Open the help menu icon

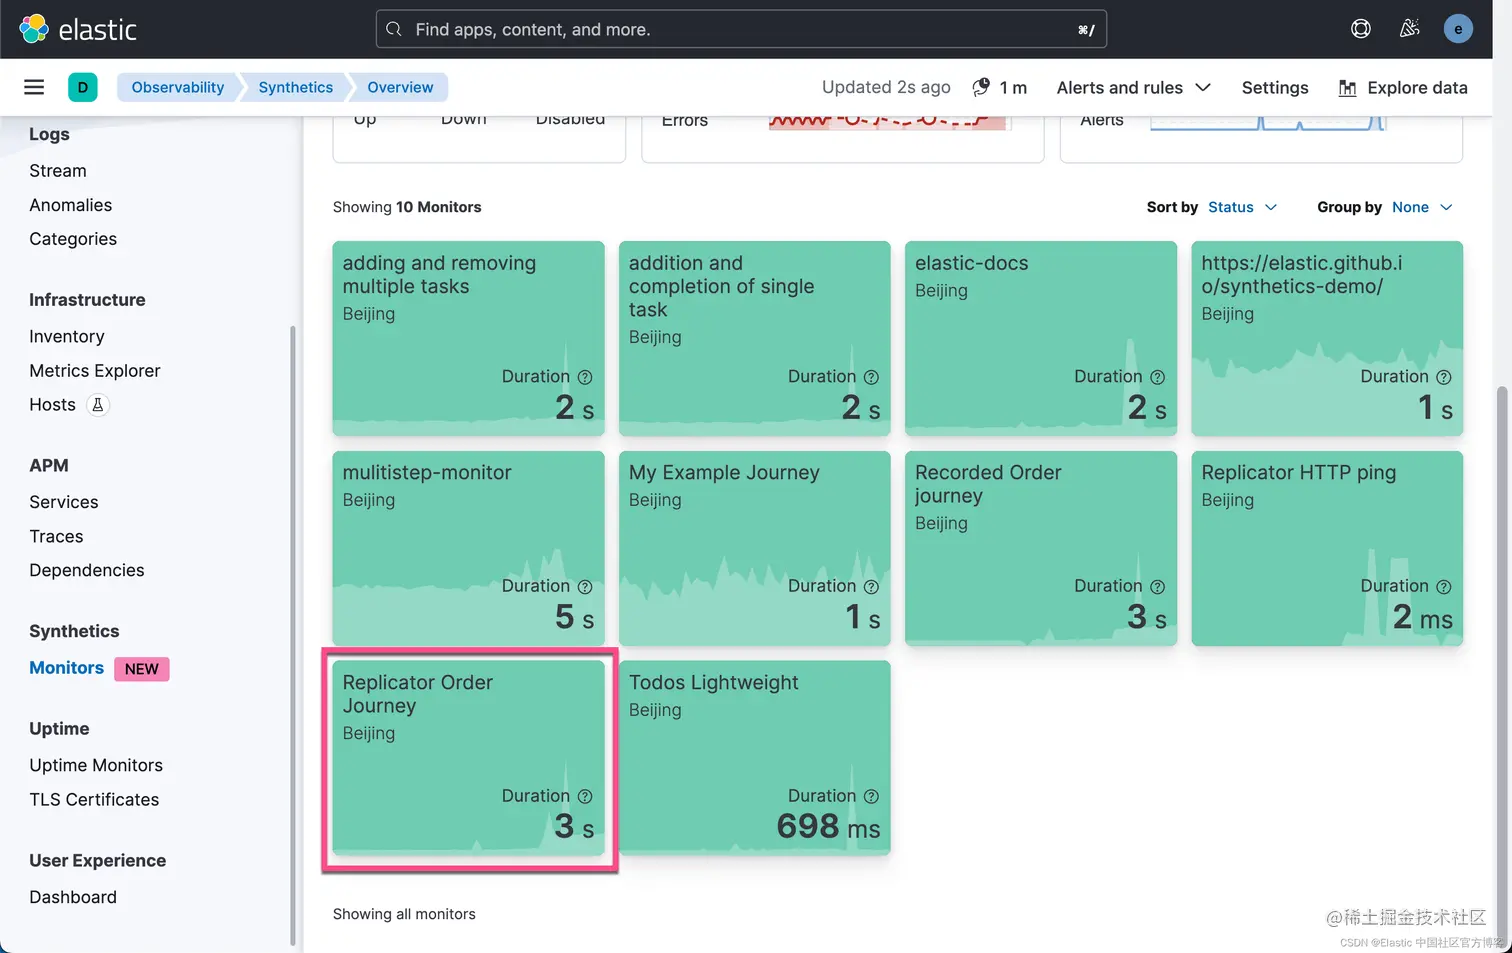click(x=1361, y=29)
